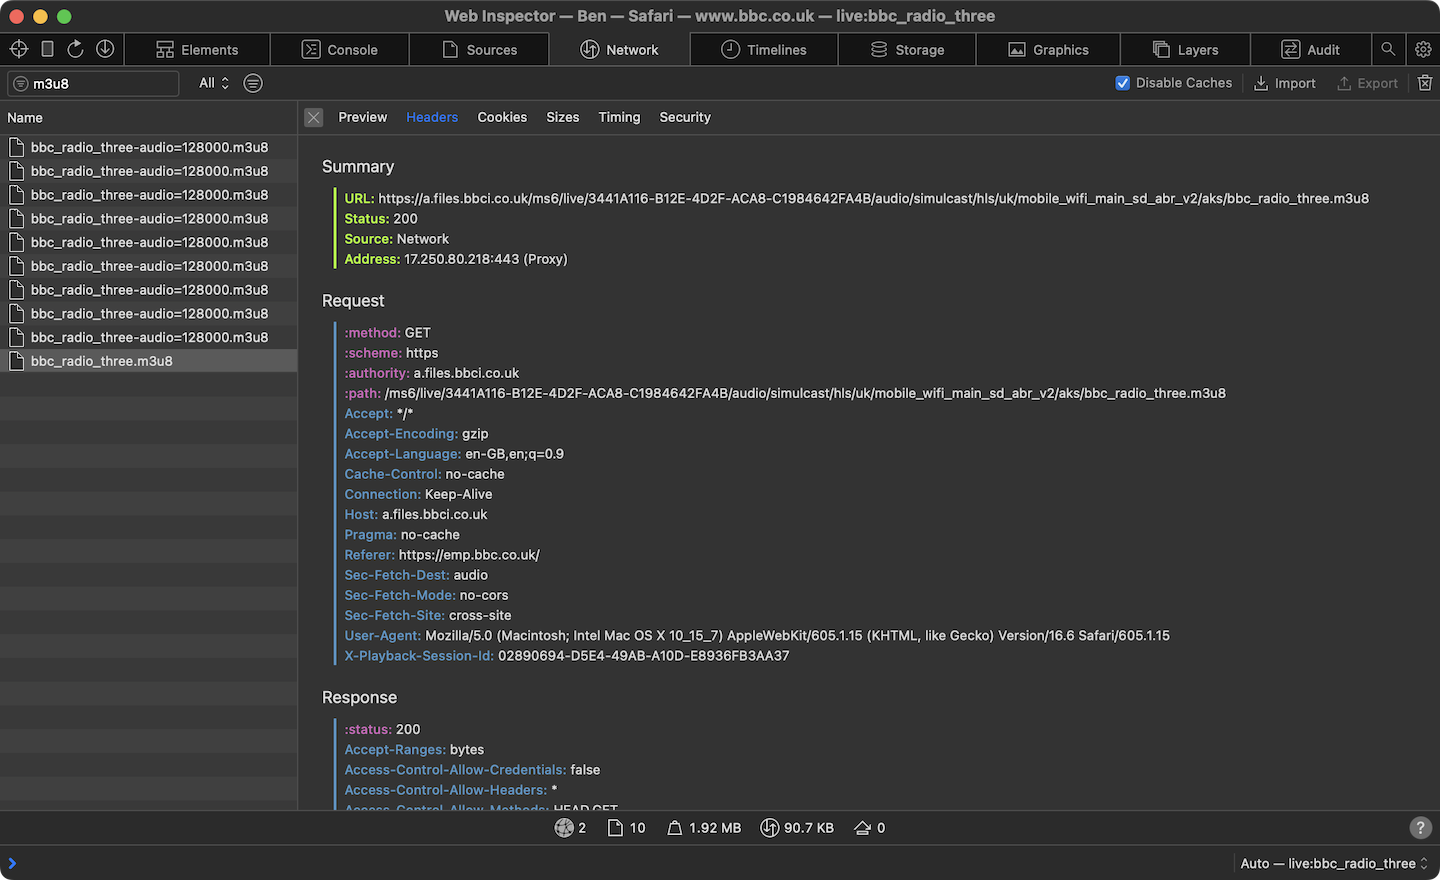The image size is (1440, 880).
Task: Click the Accept-Language header line
Action: coord(454,454)
